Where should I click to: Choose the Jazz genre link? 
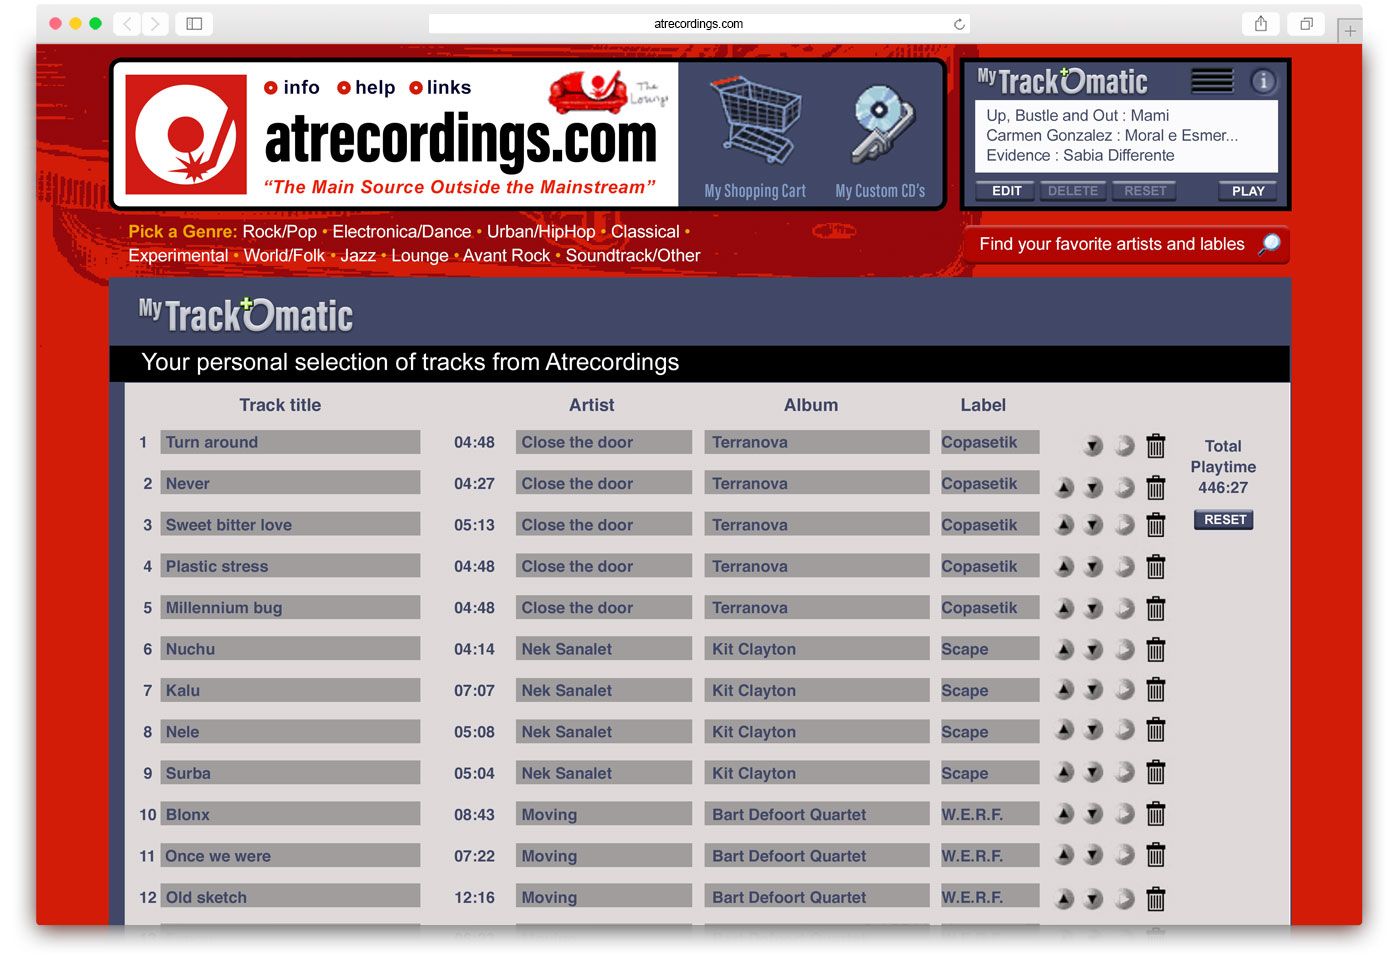point(358,256)
